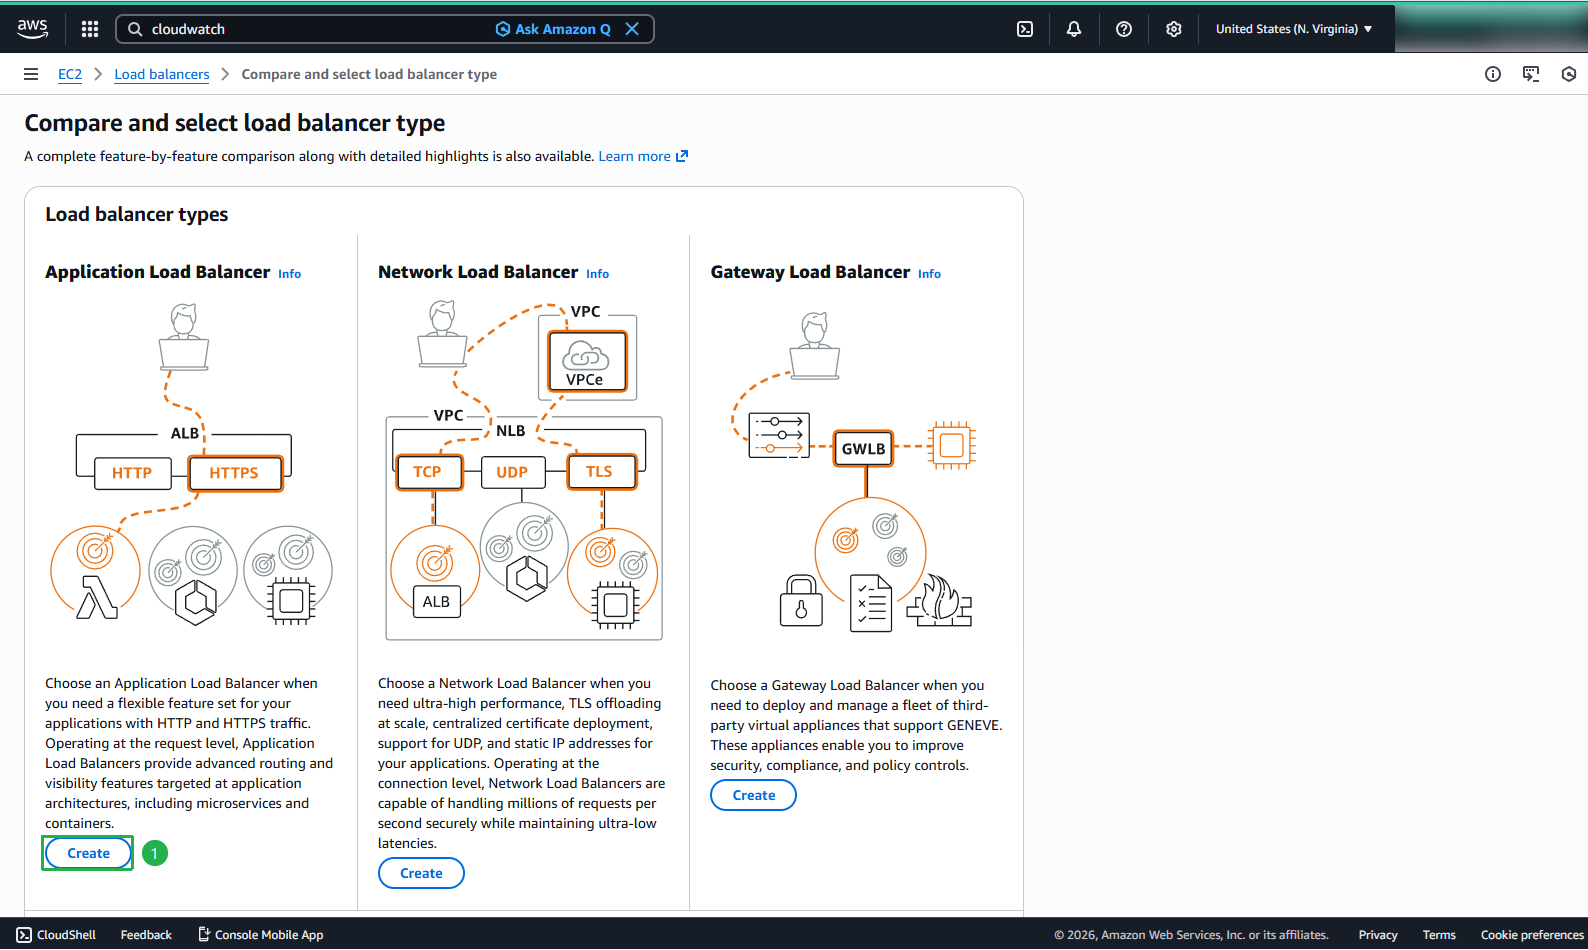Click the Application Load Balancer diagram
This screenshot has height=950, width=1588.
[x=191, y=464]
